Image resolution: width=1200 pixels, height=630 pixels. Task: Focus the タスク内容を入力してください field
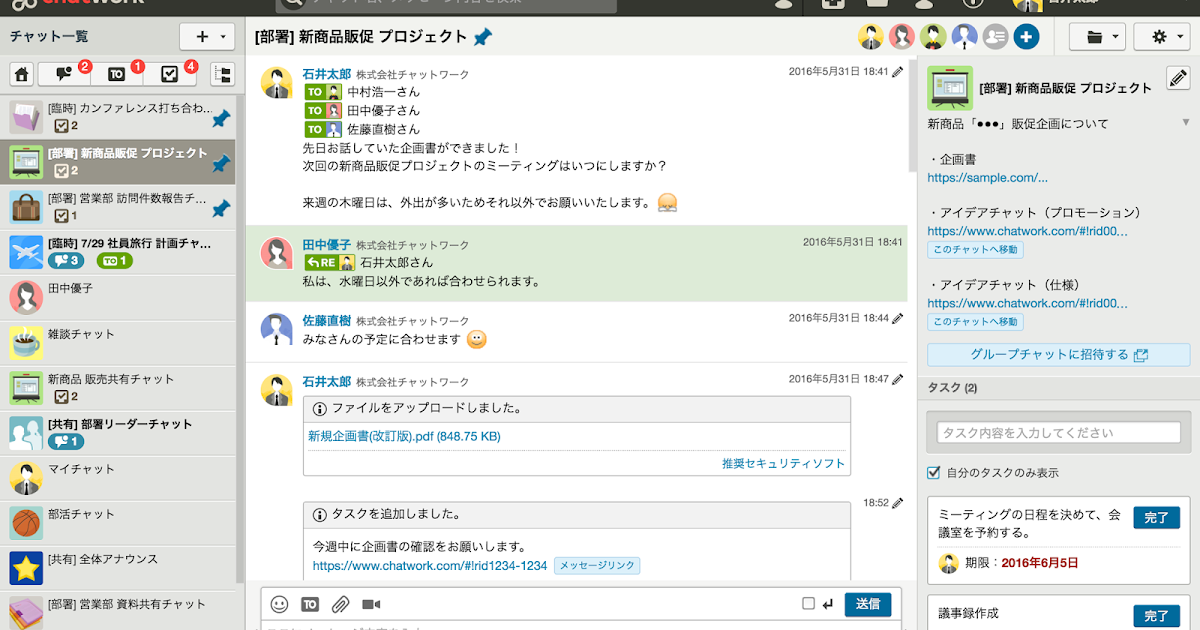tap(1058, 433)
